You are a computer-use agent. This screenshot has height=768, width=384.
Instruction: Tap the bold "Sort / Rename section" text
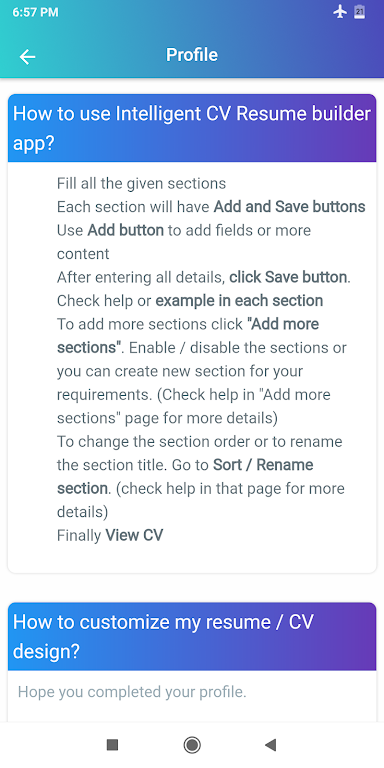[x=185, y=477]
